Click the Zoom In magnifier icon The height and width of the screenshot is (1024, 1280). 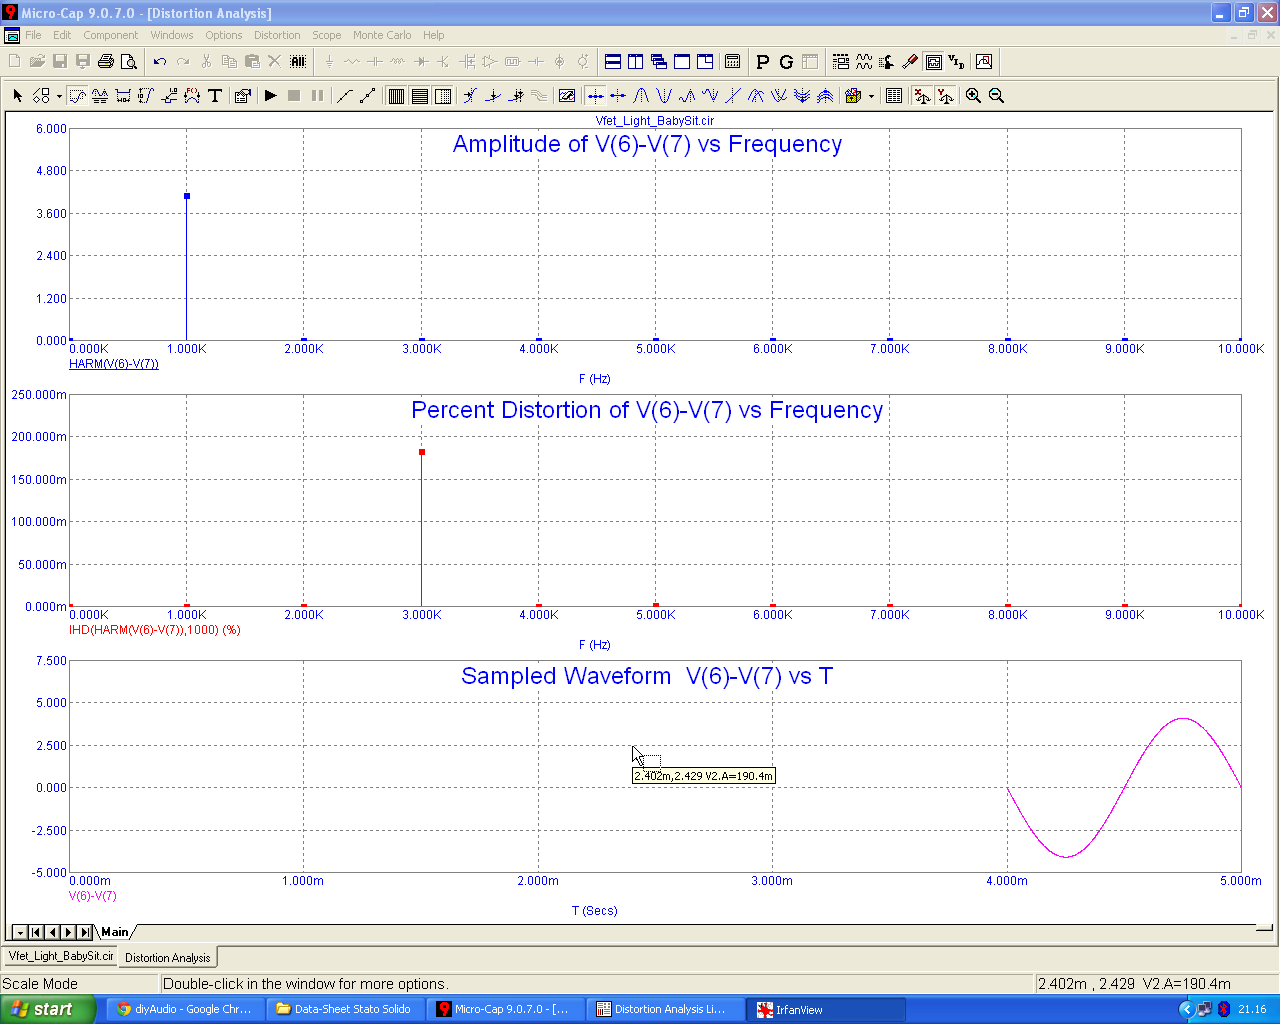tap(973, 96)
